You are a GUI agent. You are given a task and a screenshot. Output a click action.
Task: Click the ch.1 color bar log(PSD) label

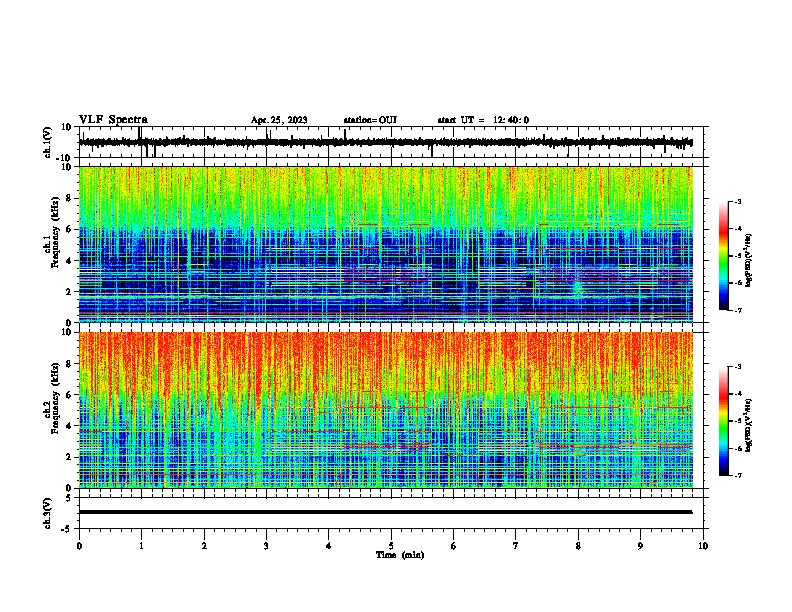[x=748, y=260]
